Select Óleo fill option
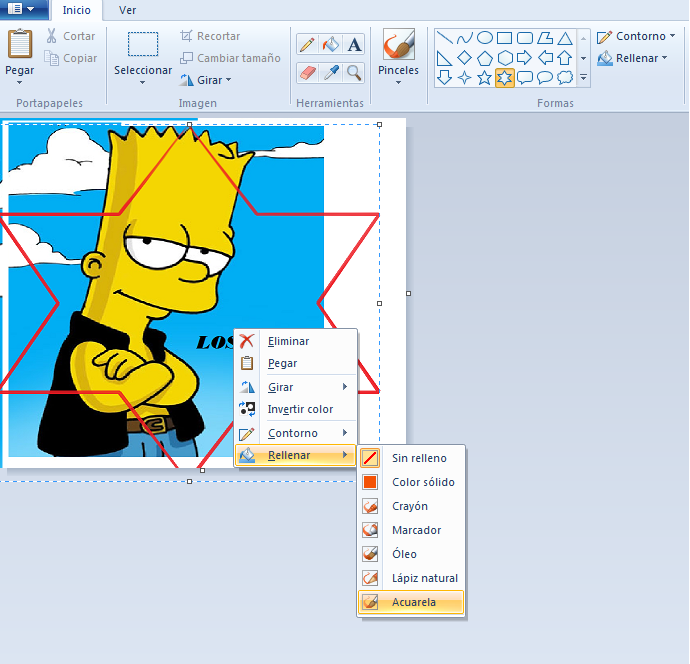Image resolution: width=690 pixels, height=664 pixels. pos(411,554)
